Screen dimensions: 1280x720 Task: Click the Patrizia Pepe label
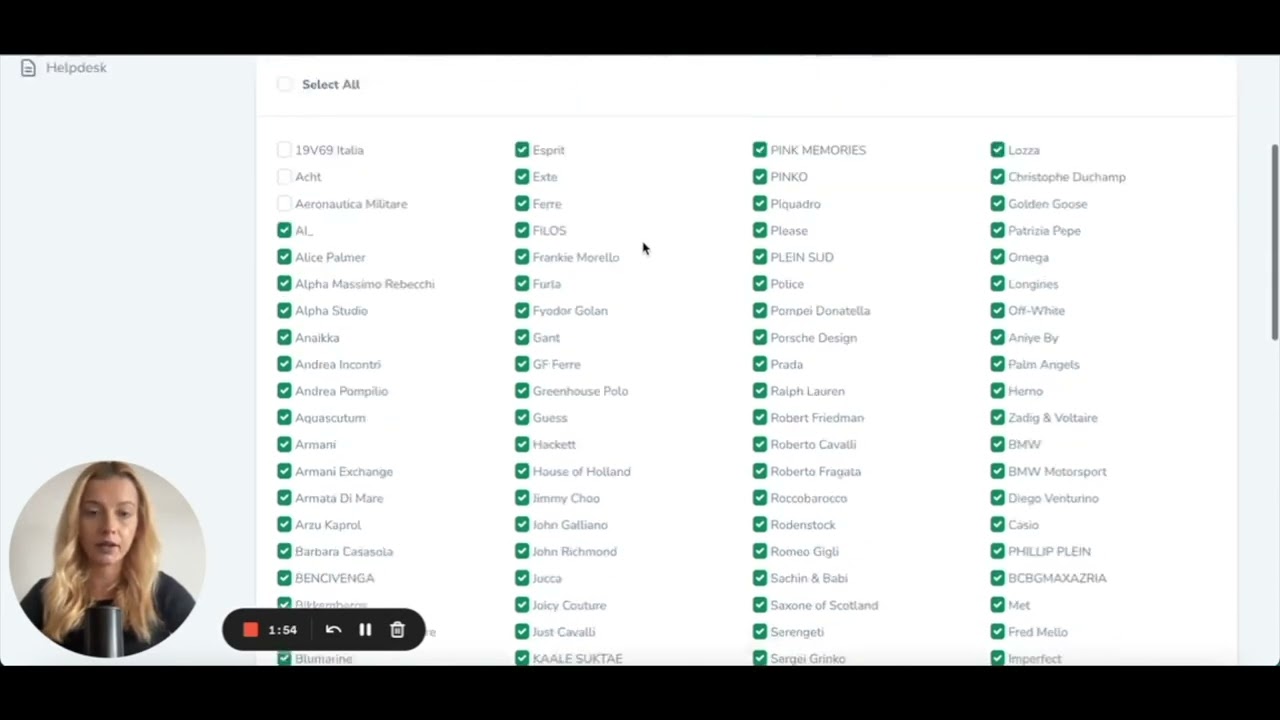[x=1044, y=231]
